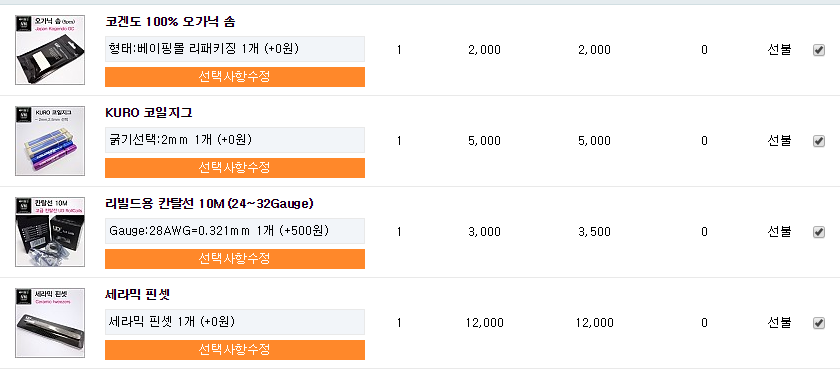Click 선택사항수정 for 코겐도 오가닉 솜
This screenshot has width=840, height=379.
tap(235, 77)
